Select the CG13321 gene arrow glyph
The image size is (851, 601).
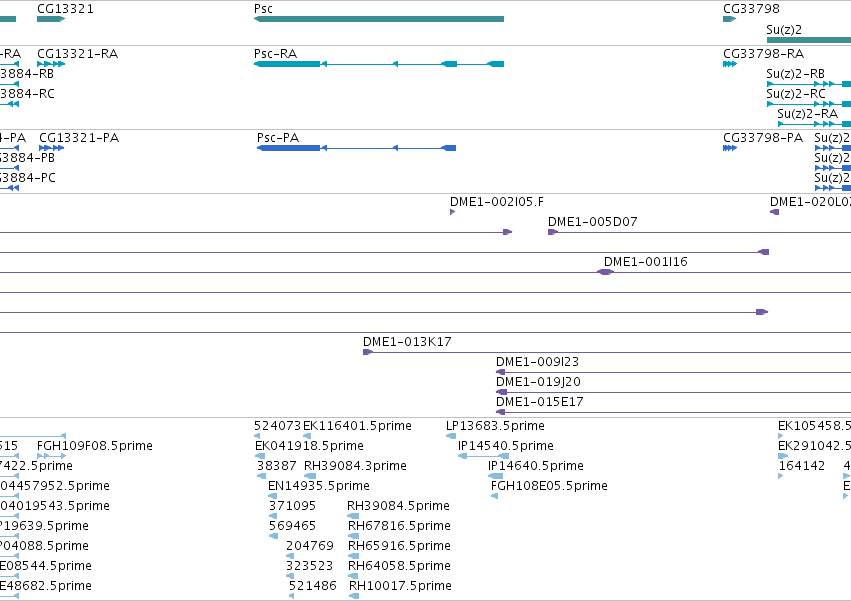51,19
